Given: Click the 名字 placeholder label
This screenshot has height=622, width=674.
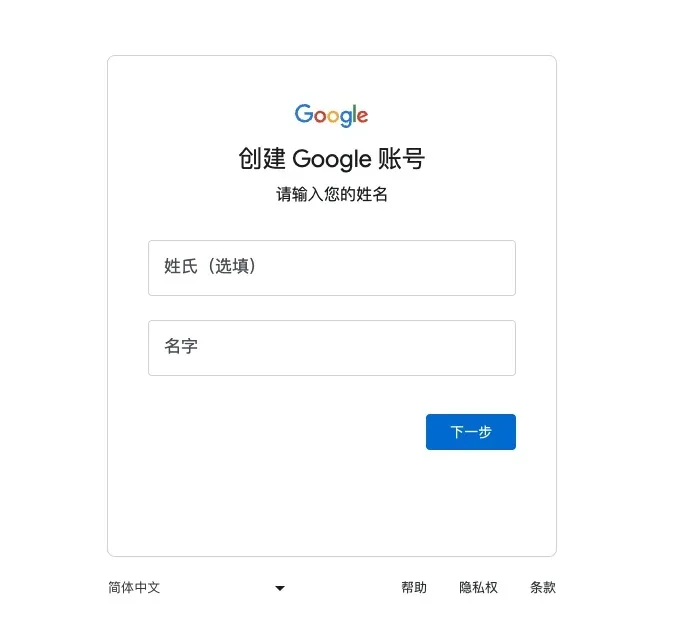Looking at the screenshot, I should (x=181, y=347).
